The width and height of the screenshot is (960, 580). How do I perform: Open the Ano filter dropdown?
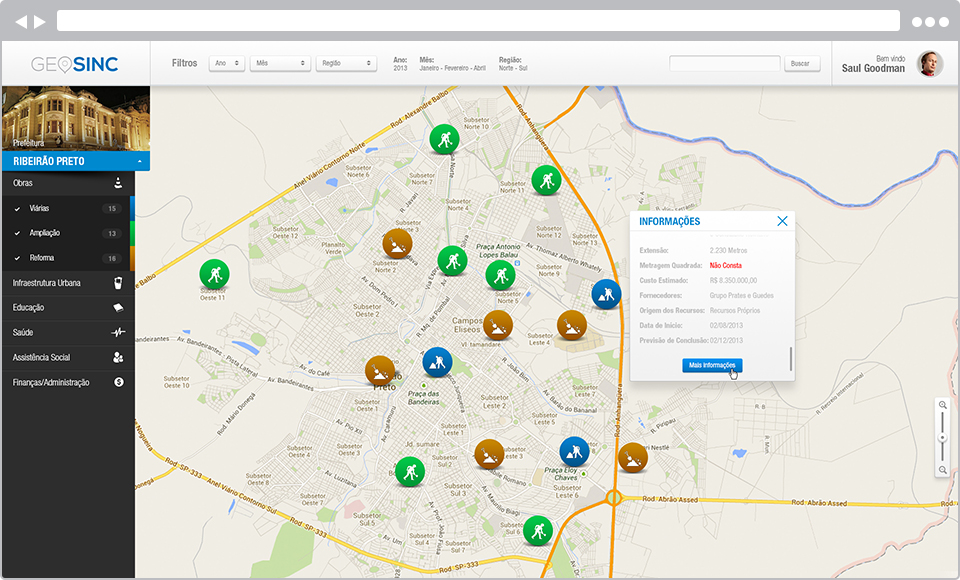[227, 63]
